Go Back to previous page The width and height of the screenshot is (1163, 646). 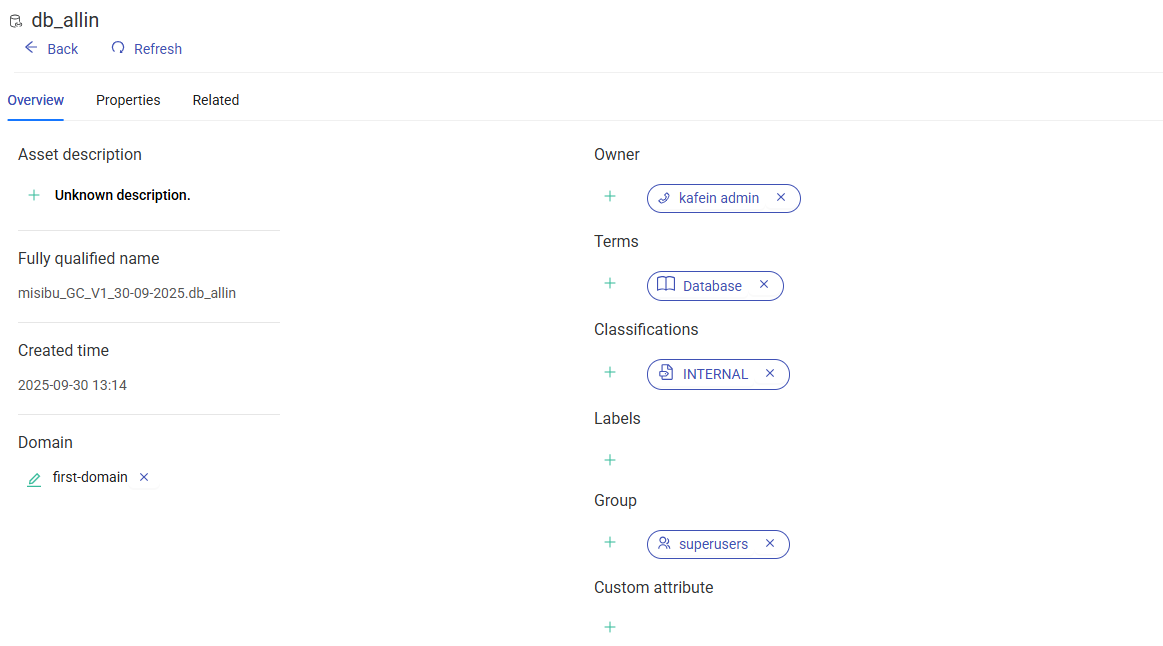pos(51,48)
